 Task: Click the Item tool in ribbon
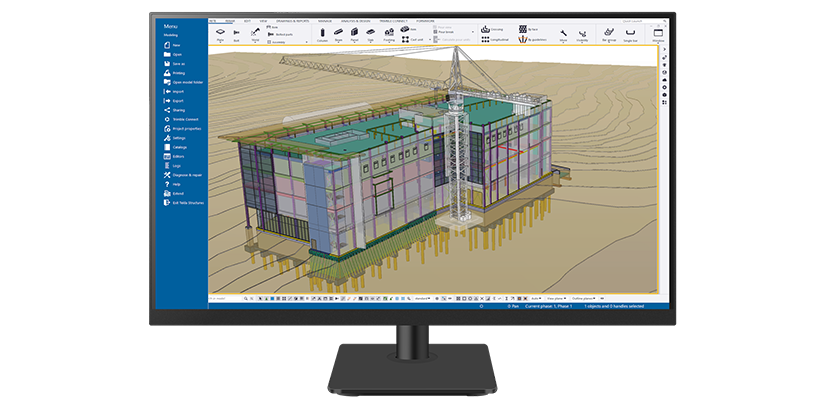[406, 29]
